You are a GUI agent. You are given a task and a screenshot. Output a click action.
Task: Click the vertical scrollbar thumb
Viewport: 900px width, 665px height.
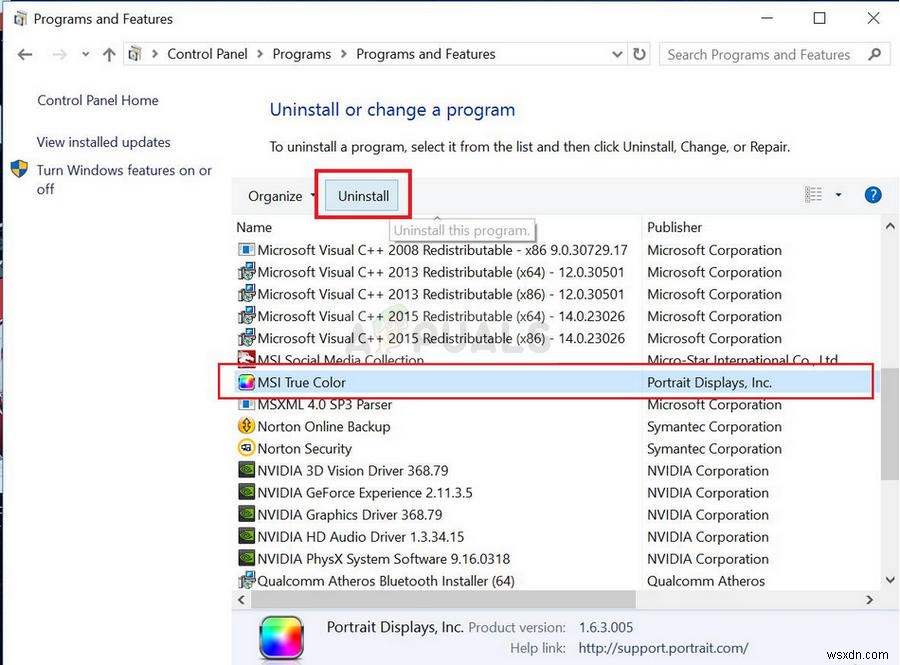click(x=890, y=423)
